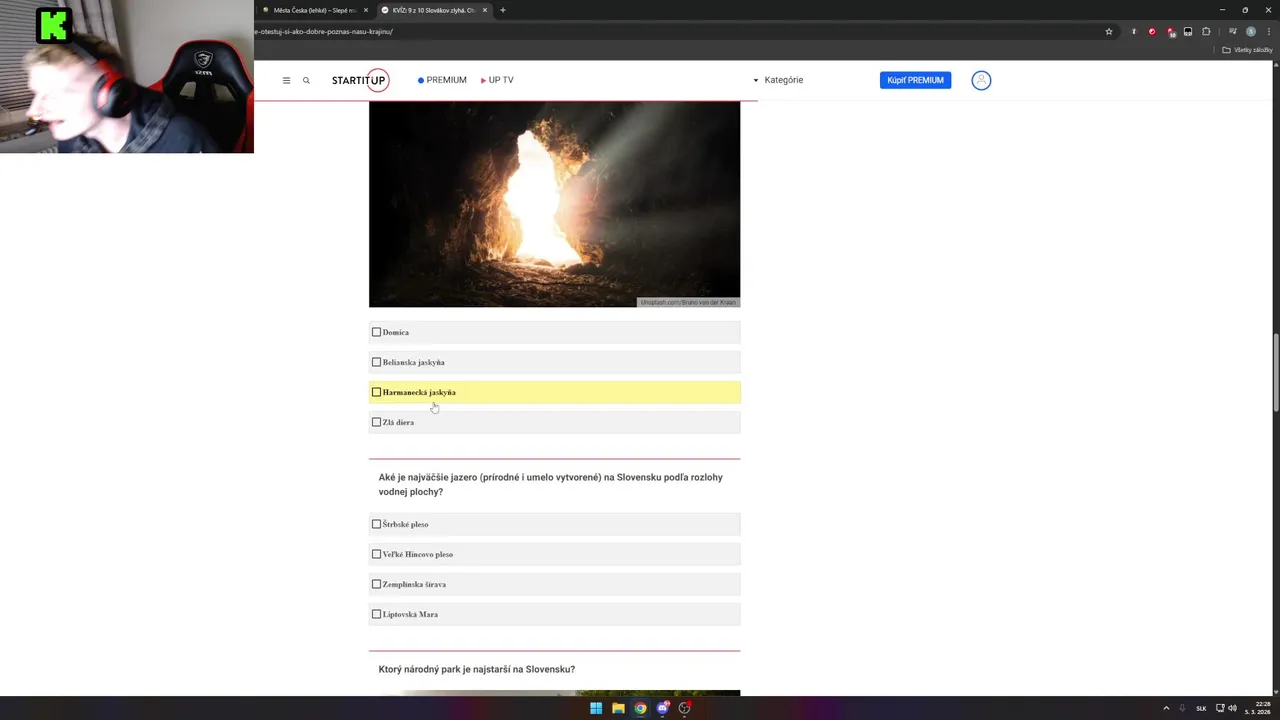Open UP TV section in site nav
The height and width of the screenshot is (720, 1280).
497,80
